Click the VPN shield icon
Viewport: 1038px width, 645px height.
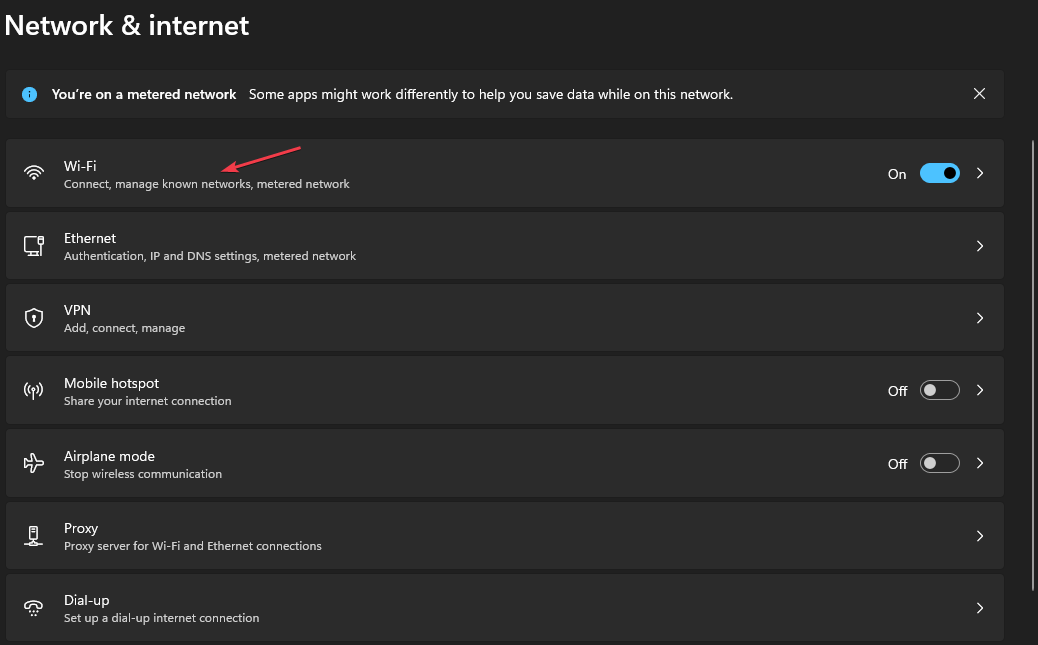[x=34, y=318]
